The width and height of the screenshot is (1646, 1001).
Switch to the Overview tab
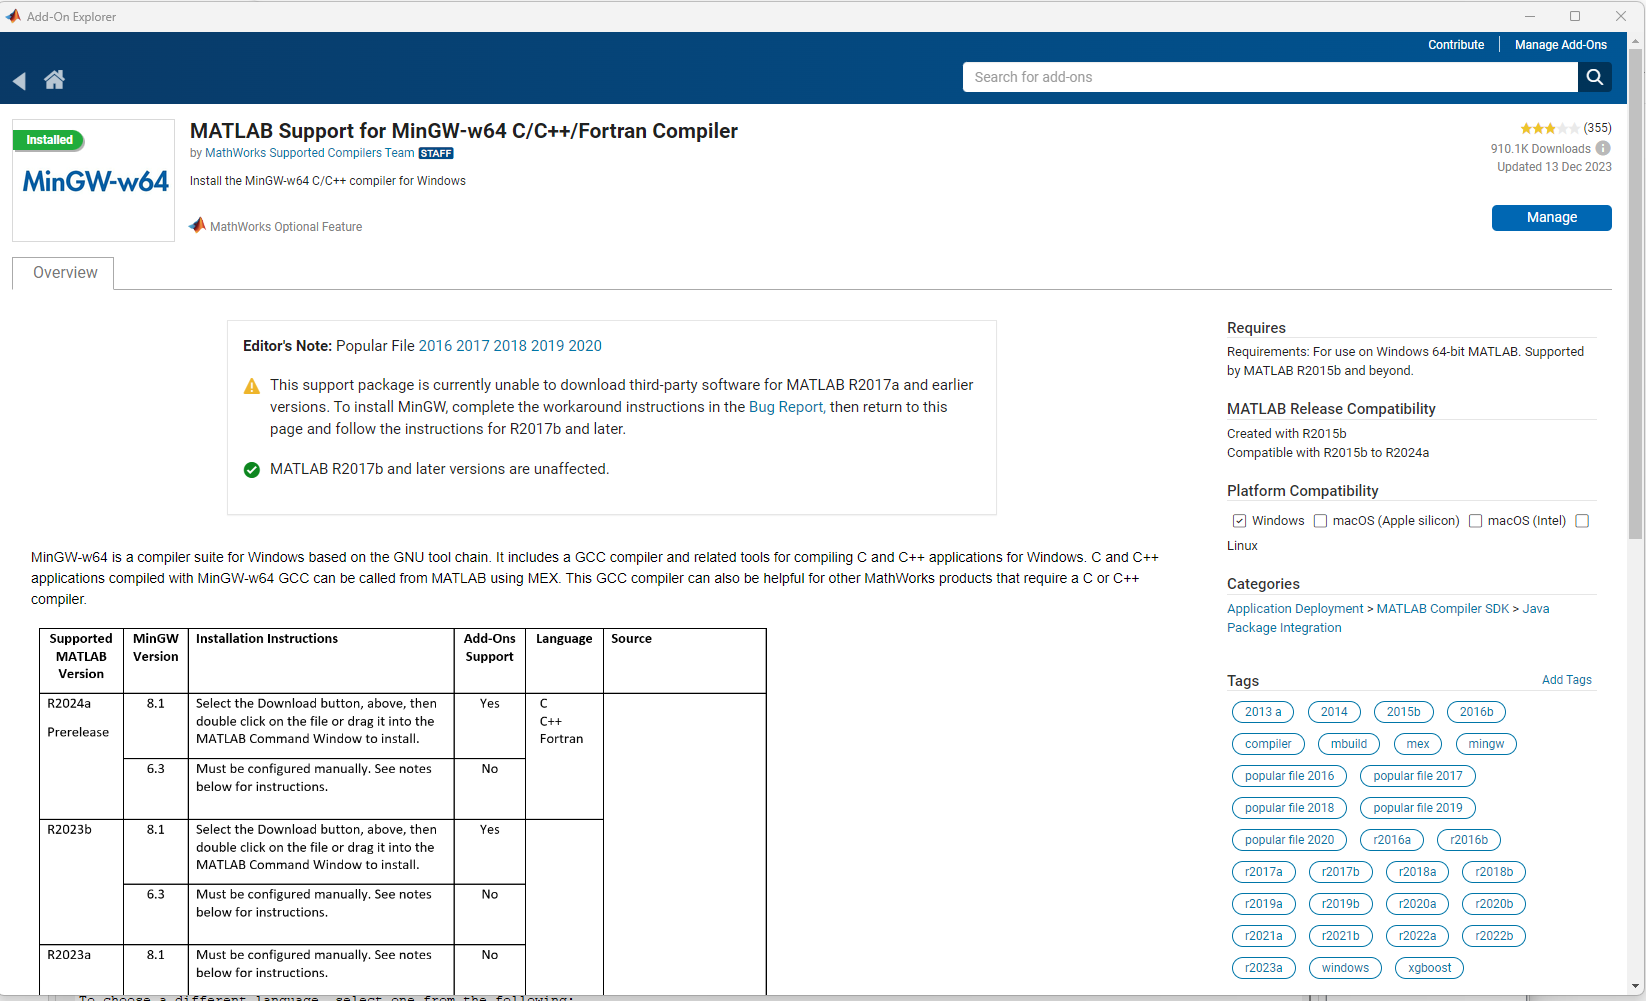(x=64, y=273)
